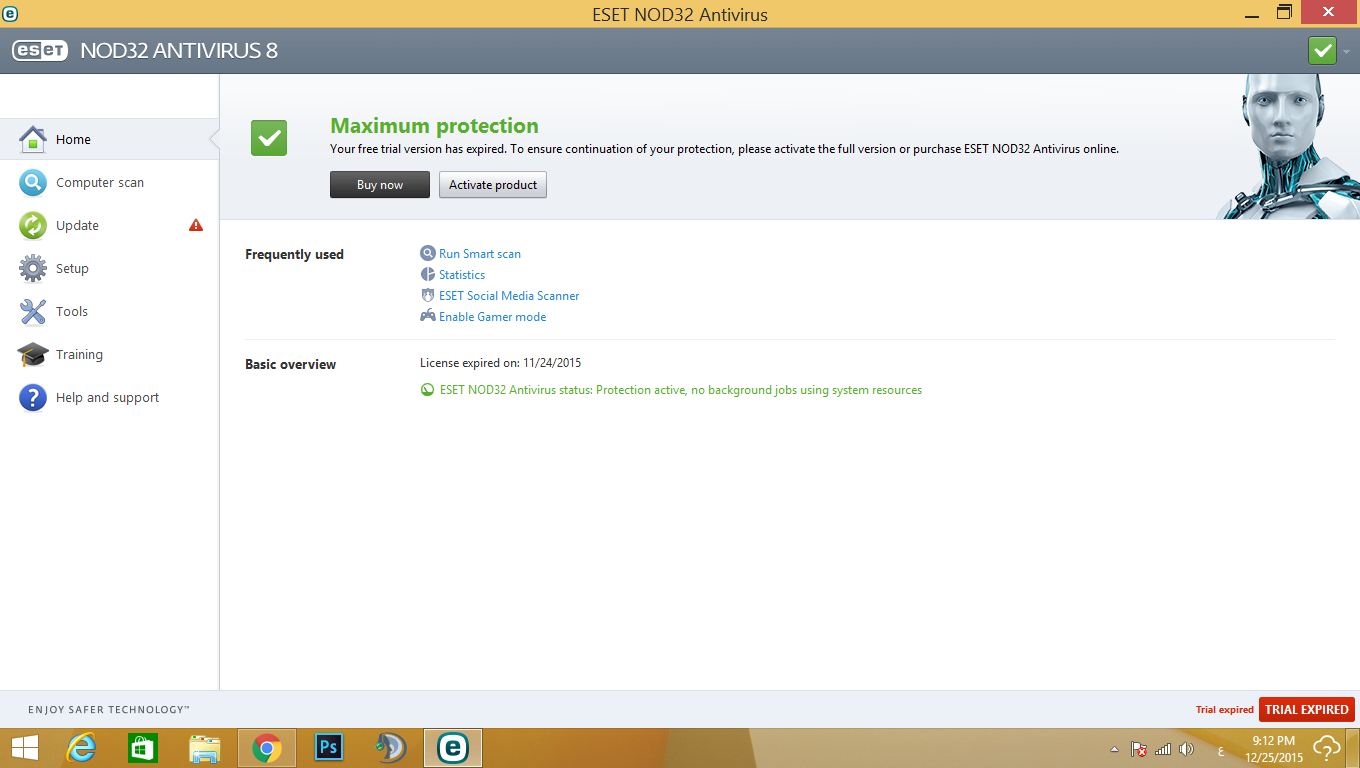This screenshot has width=1360, height=768.
Task: Click the protection active status text
Action: [681, 390]
